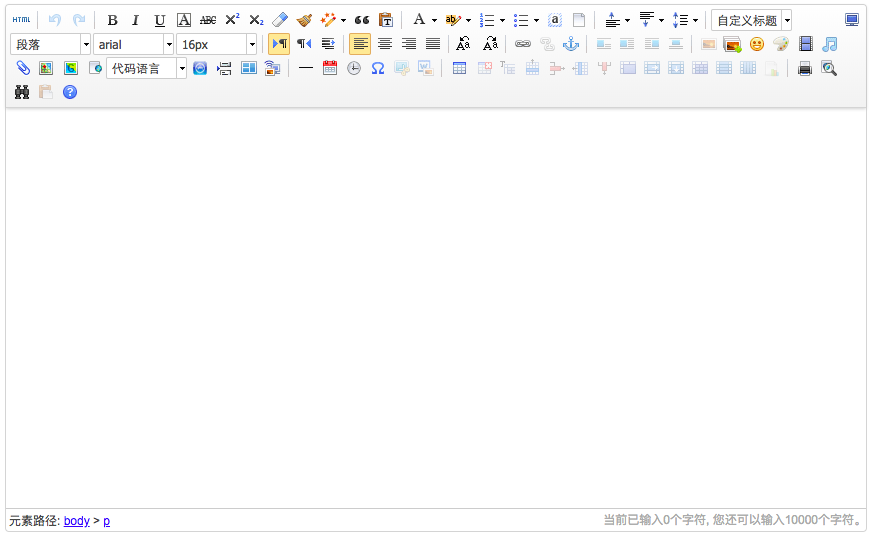The width and height of the screenshot is (873, 537).
Task: Insert a table
Action: [459, 68]
